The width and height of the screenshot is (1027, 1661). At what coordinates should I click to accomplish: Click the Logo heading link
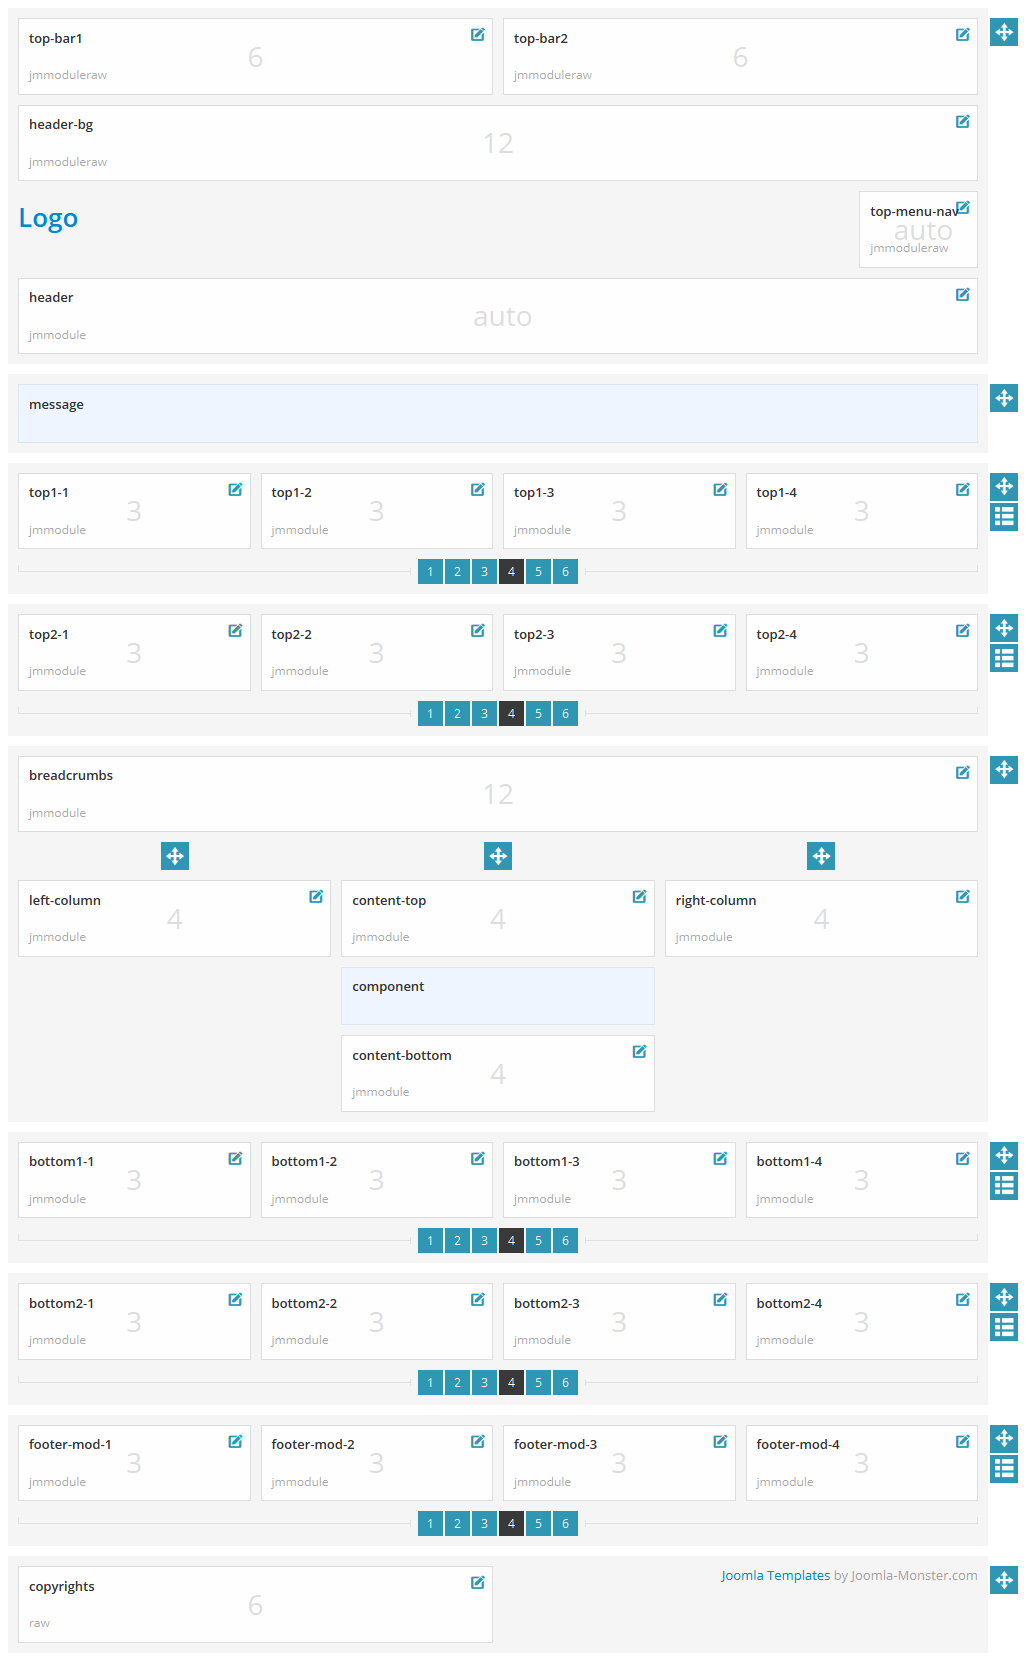point(48,218)
